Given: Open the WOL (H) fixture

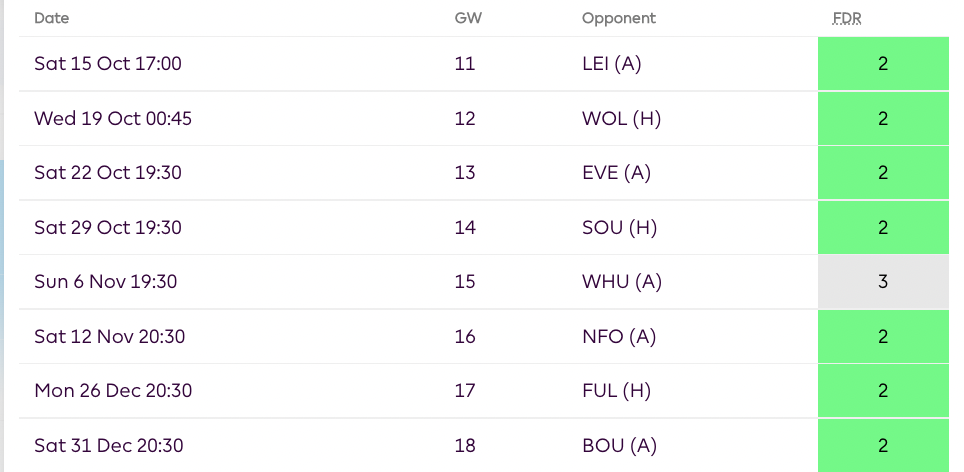Looking at the screenshot, I should point(621,118).
